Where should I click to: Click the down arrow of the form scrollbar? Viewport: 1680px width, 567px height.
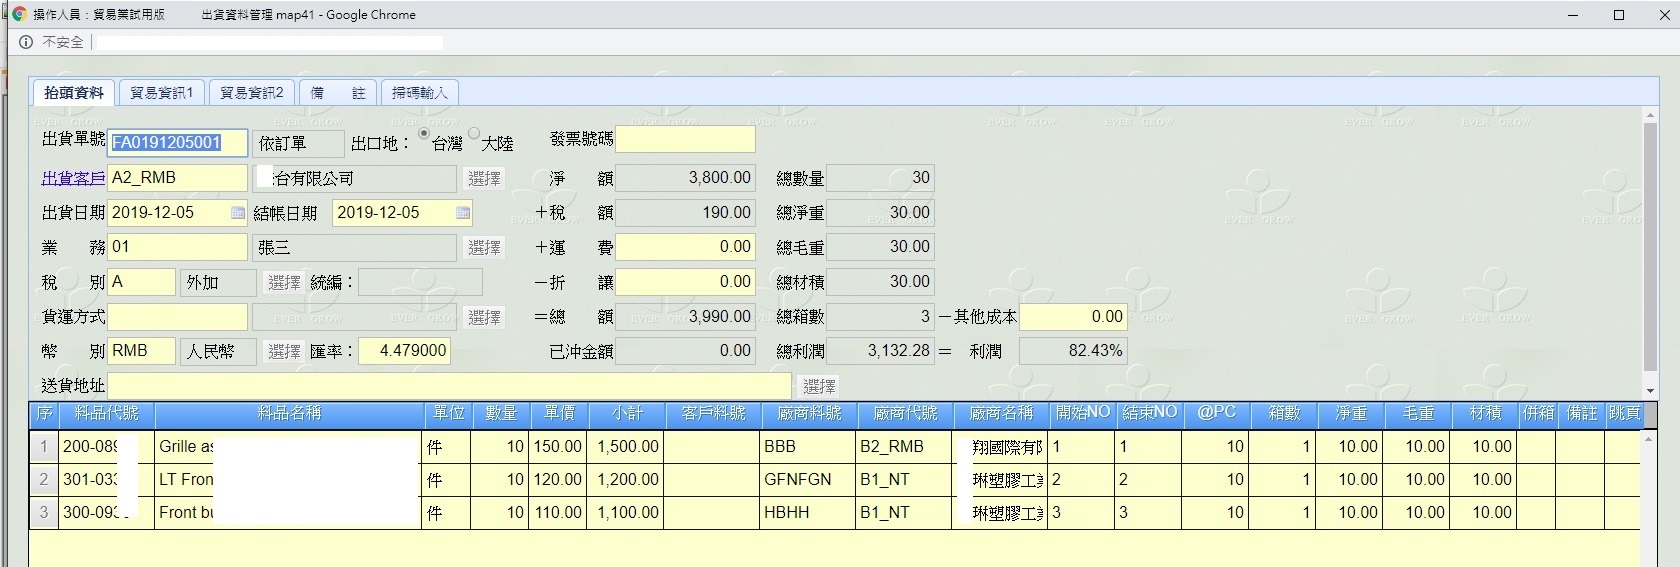pyautogui.click(x=1650, y=390)
